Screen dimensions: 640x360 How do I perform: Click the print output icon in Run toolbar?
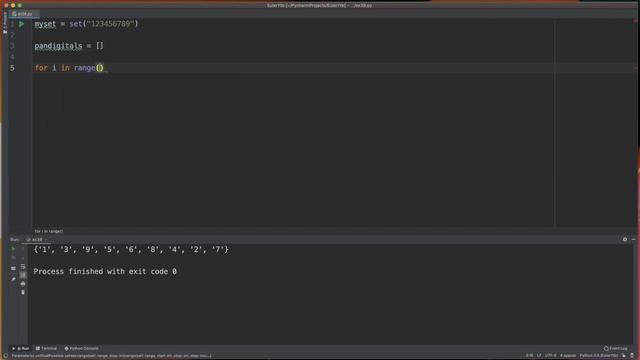pyautogui.click(x=23, y=284)
